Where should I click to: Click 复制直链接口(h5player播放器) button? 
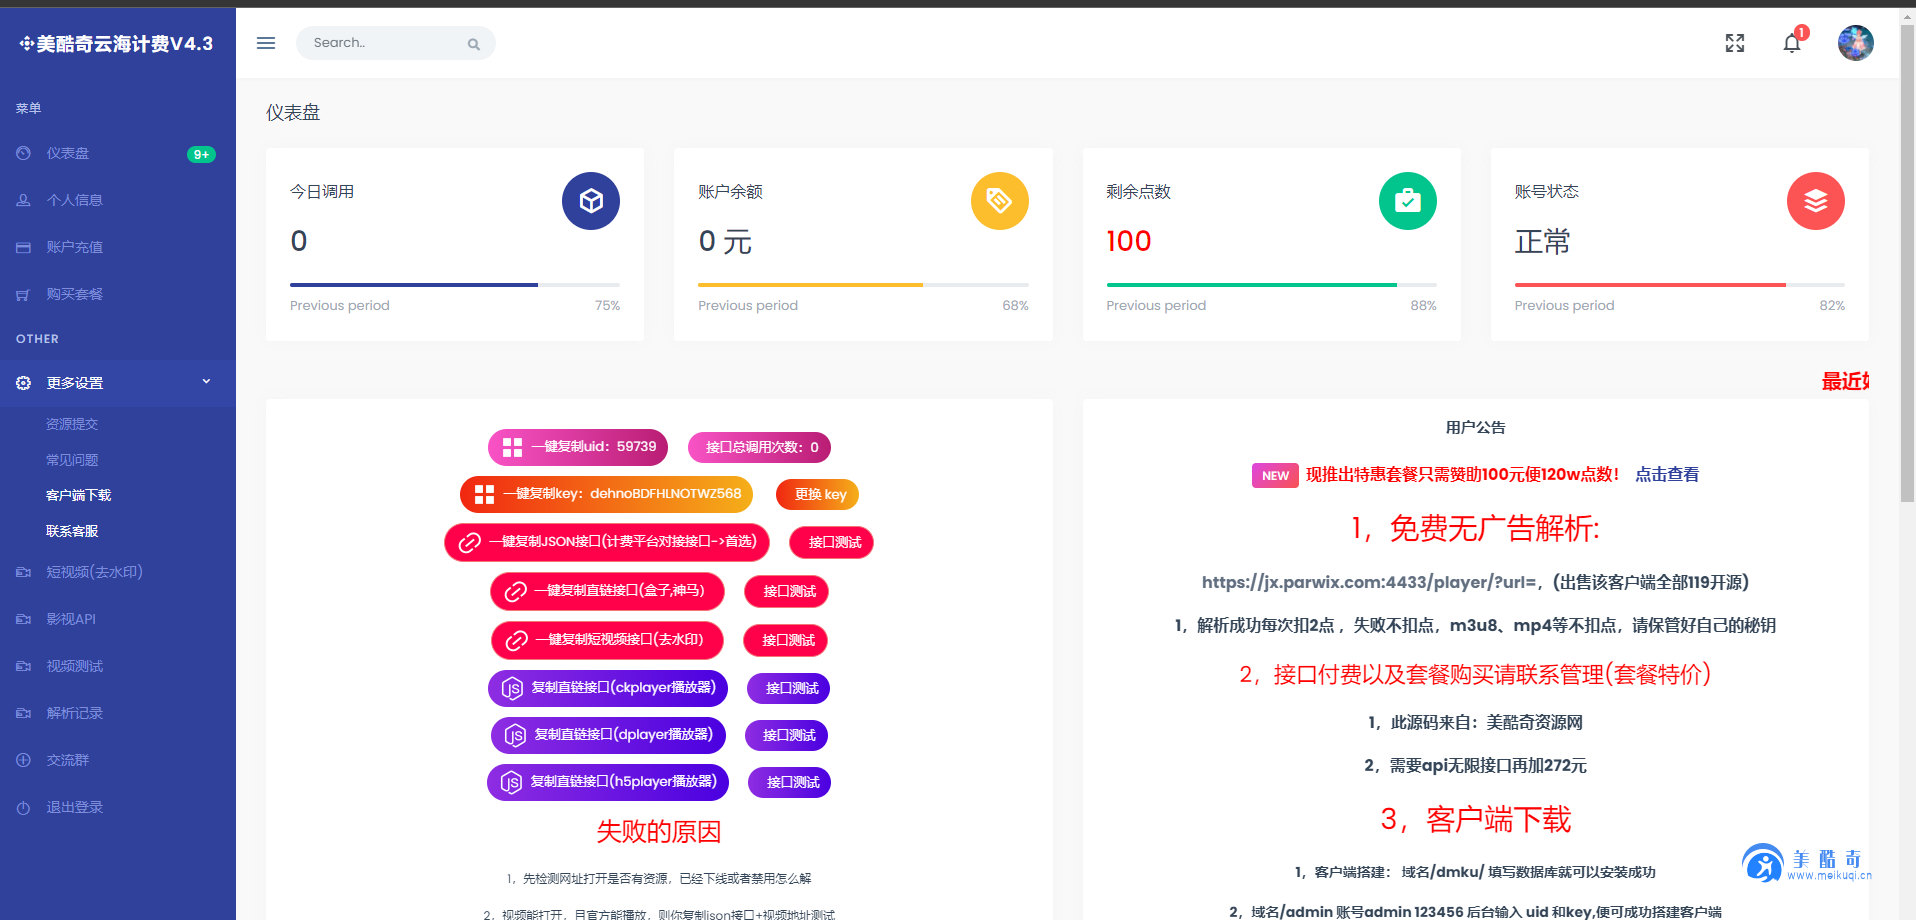click(x=608, y=782)
